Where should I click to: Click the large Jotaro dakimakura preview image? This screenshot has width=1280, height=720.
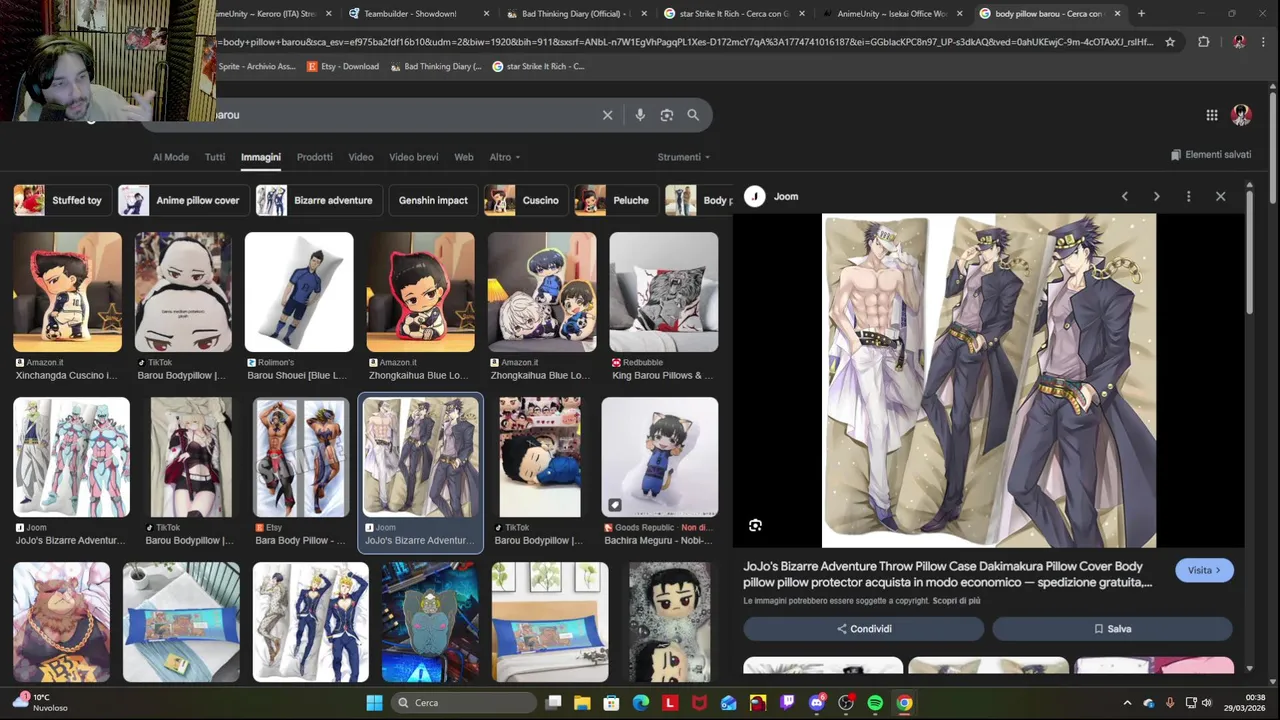989,380
